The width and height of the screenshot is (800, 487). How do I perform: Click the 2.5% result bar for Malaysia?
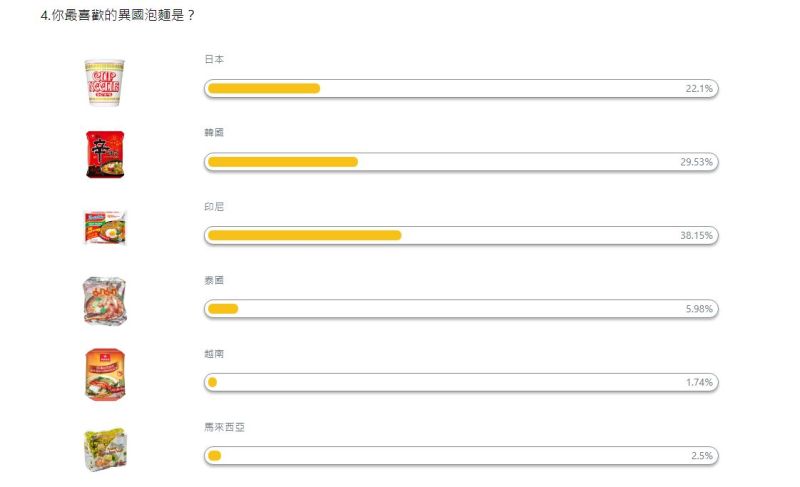click(461, 455)
